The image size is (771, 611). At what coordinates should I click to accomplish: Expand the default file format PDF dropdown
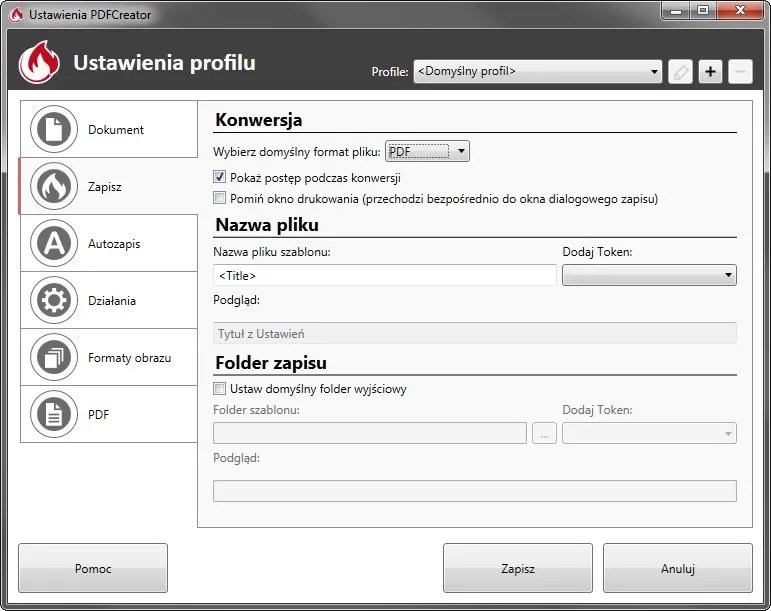point(427,151)
